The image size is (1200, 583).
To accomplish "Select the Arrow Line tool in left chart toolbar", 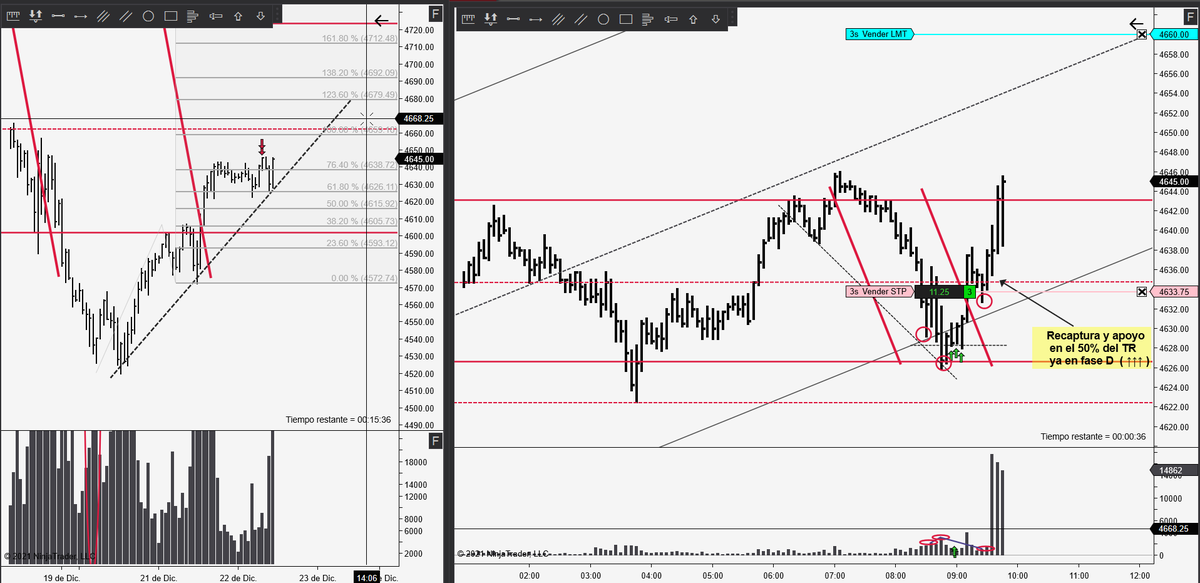I will click(80, 16).
